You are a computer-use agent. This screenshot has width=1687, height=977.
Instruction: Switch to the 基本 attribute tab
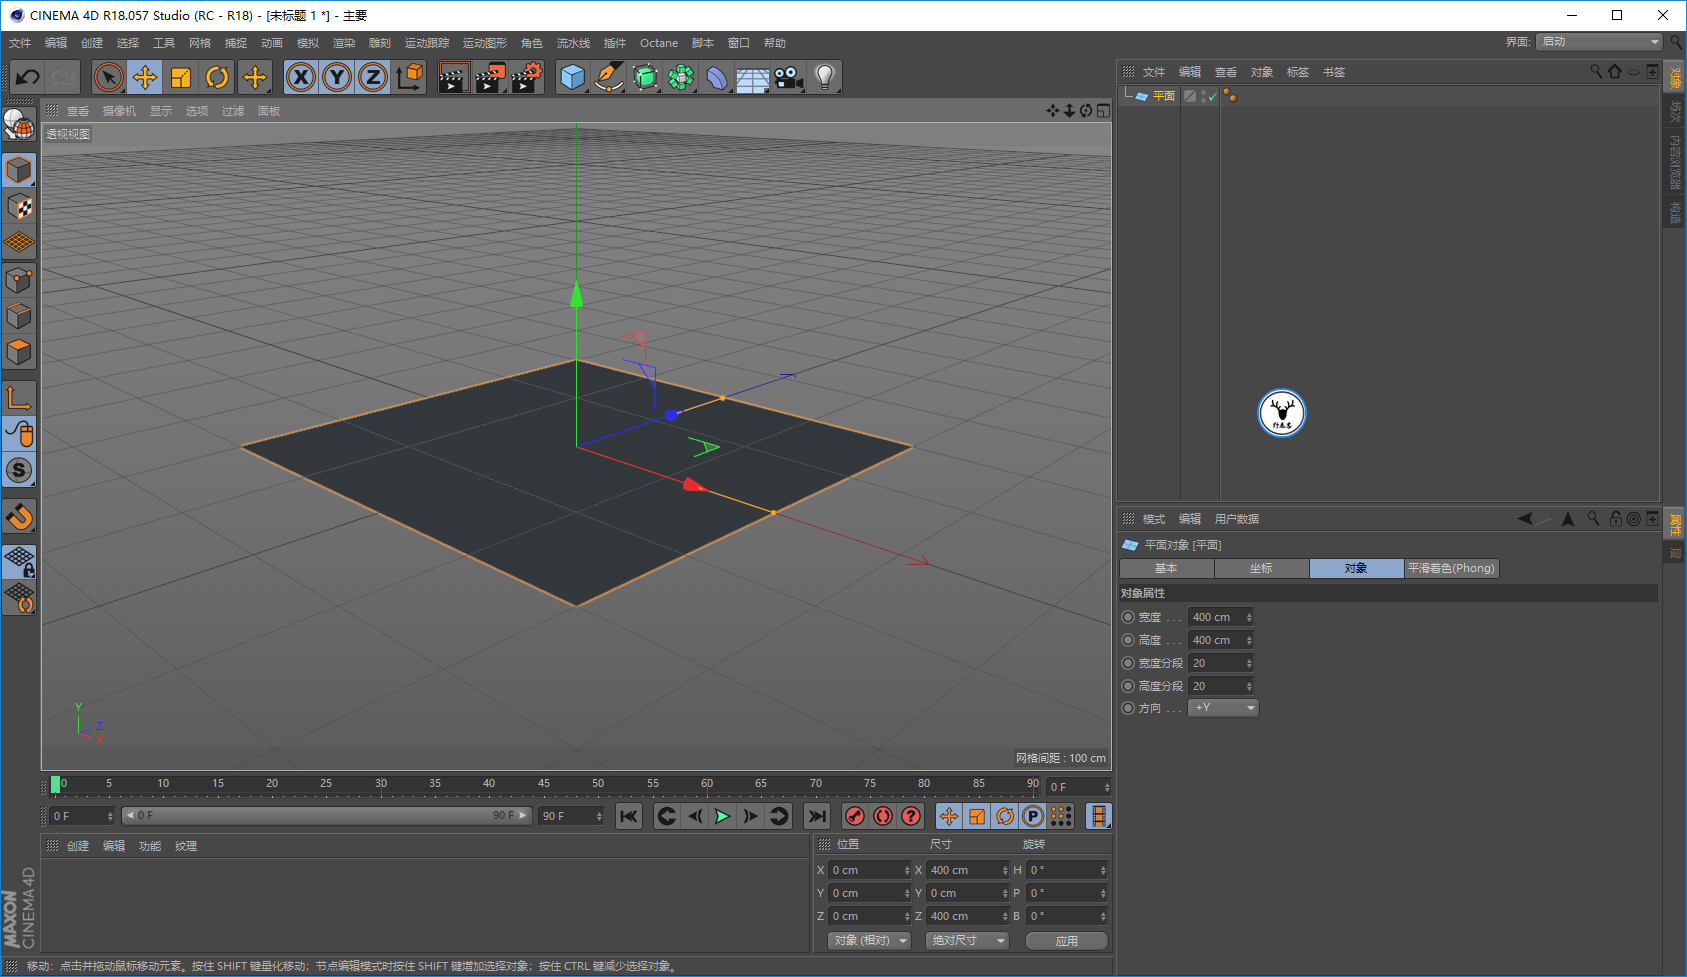[x=1166, y=568]
